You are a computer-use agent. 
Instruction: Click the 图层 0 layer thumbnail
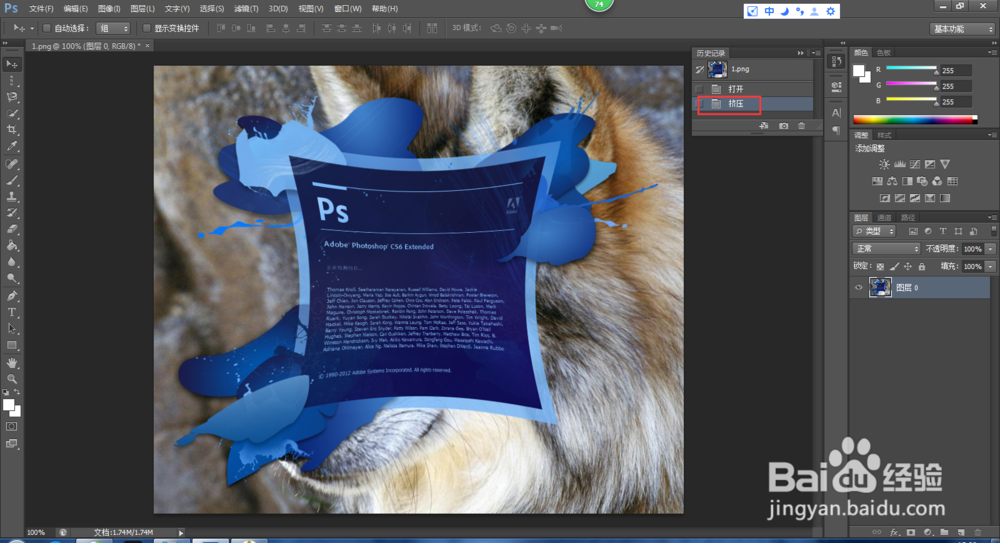click(x=880, y=288)
